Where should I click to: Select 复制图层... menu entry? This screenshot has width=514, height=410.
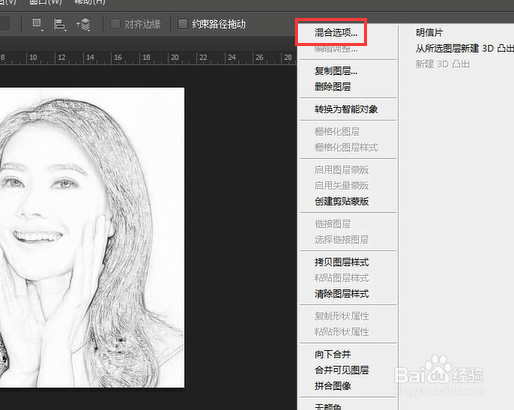pyautogui.click(x=336, y=71)
